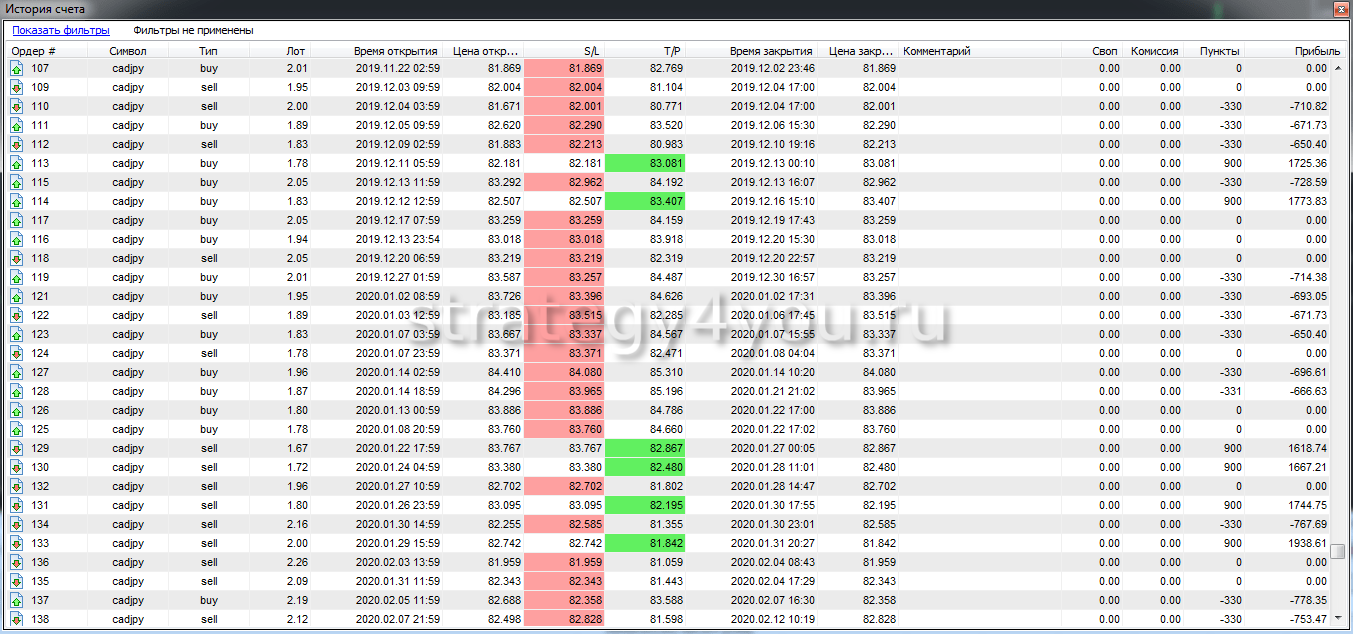
Task: Click the Тип column header
Action: (x=208, y=51)
